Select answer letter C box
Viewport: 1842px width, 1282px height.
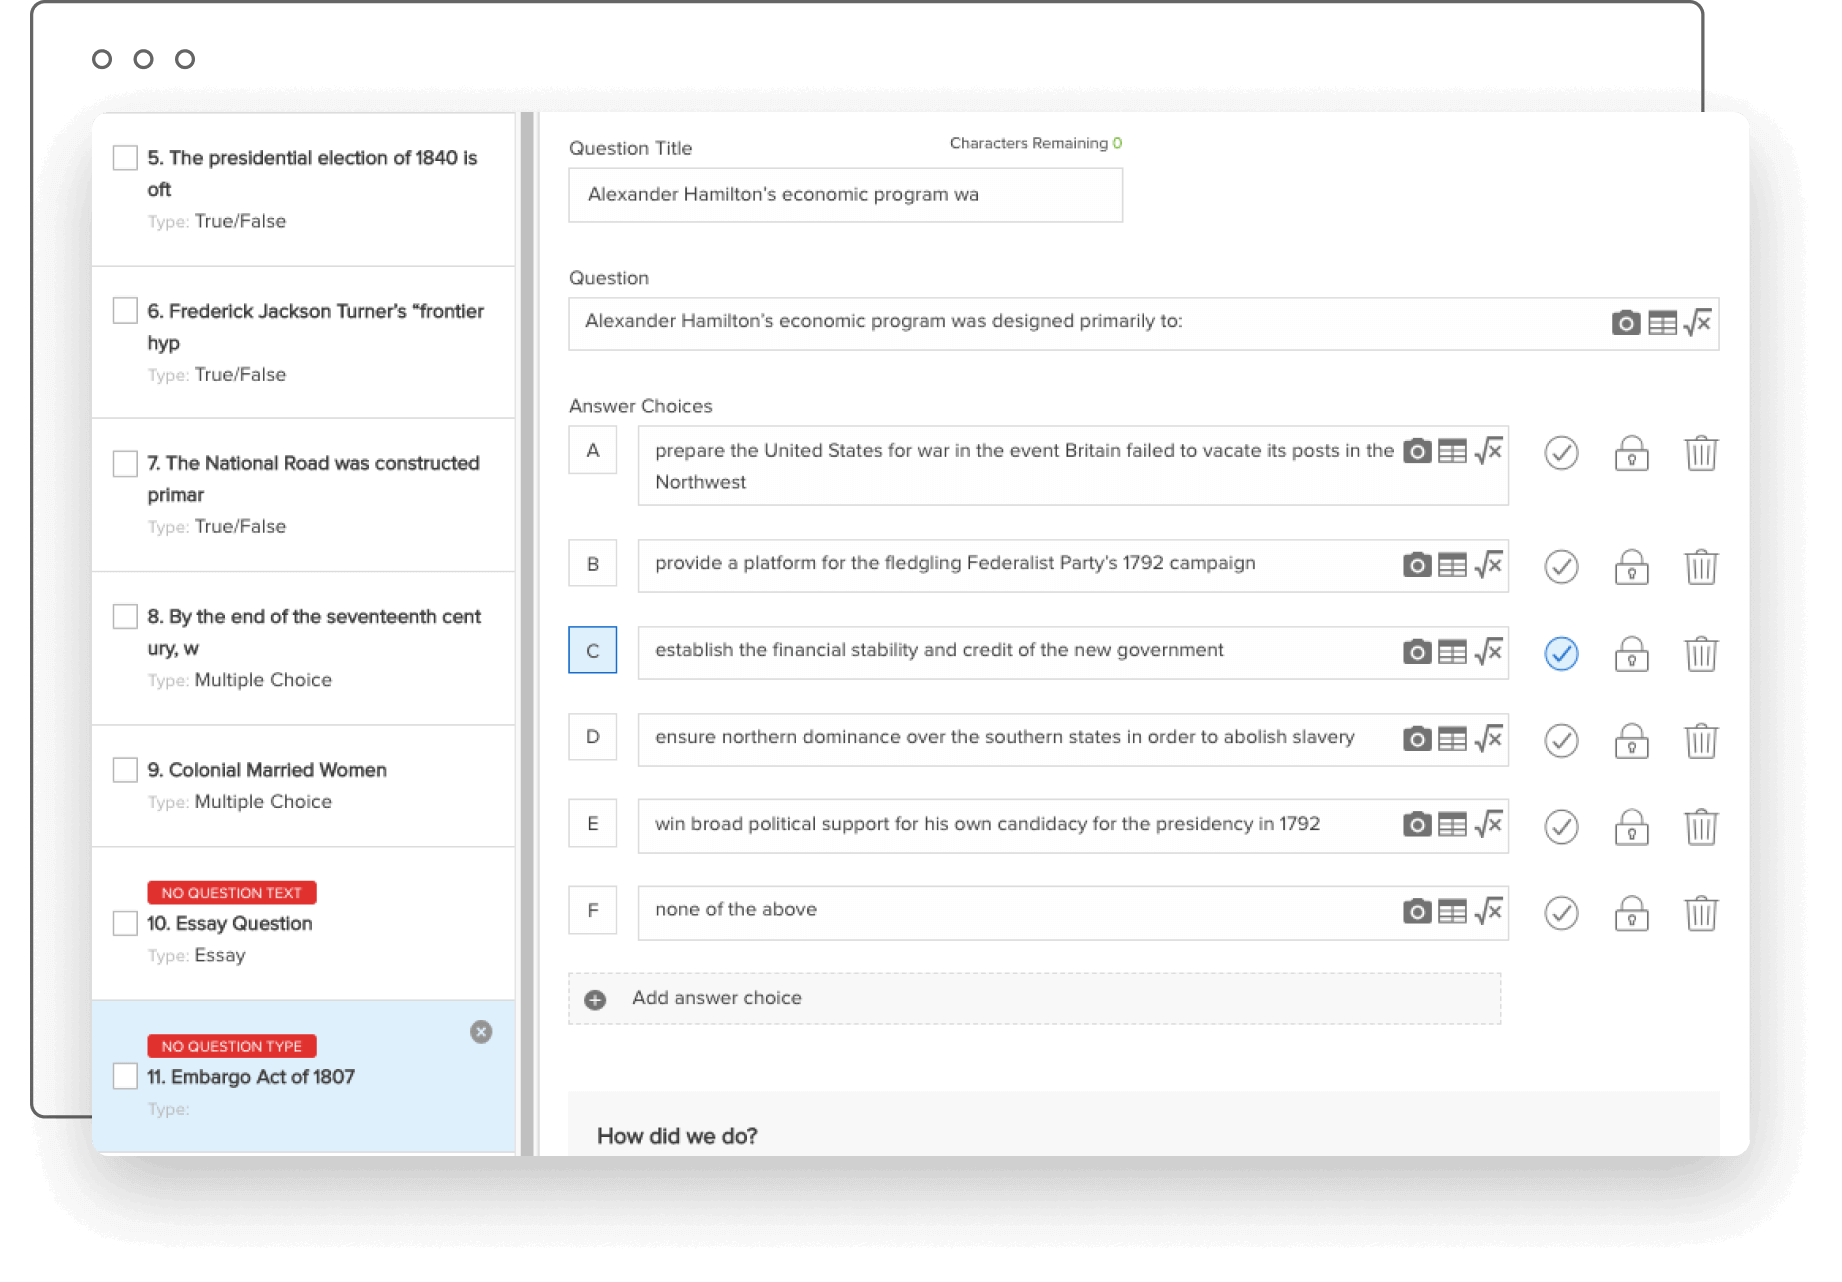point(593,650)
